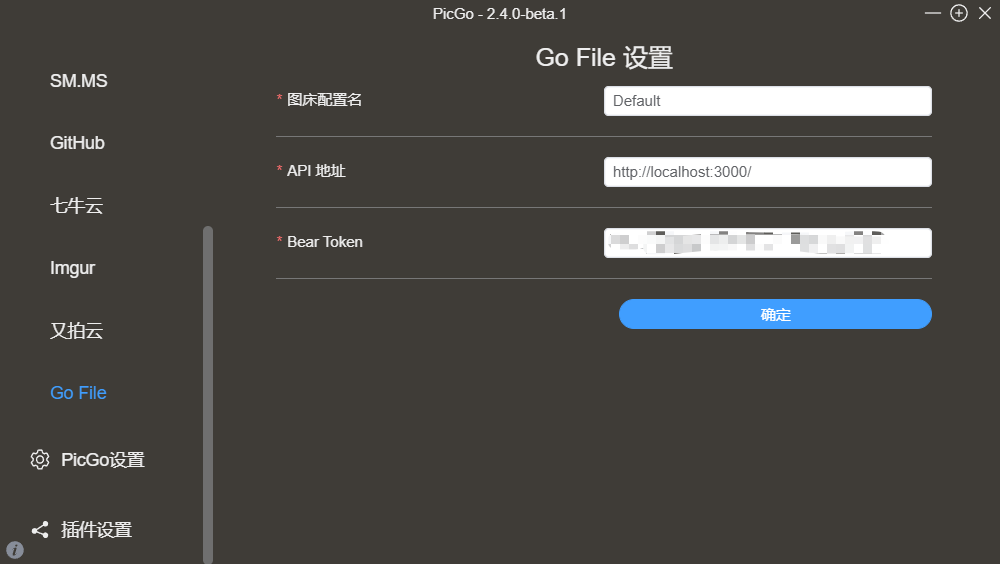This screenshot has width=1000, height=564.
Task: Click the gear icon beside PicGo设置
Action: [x=40, y=459]
